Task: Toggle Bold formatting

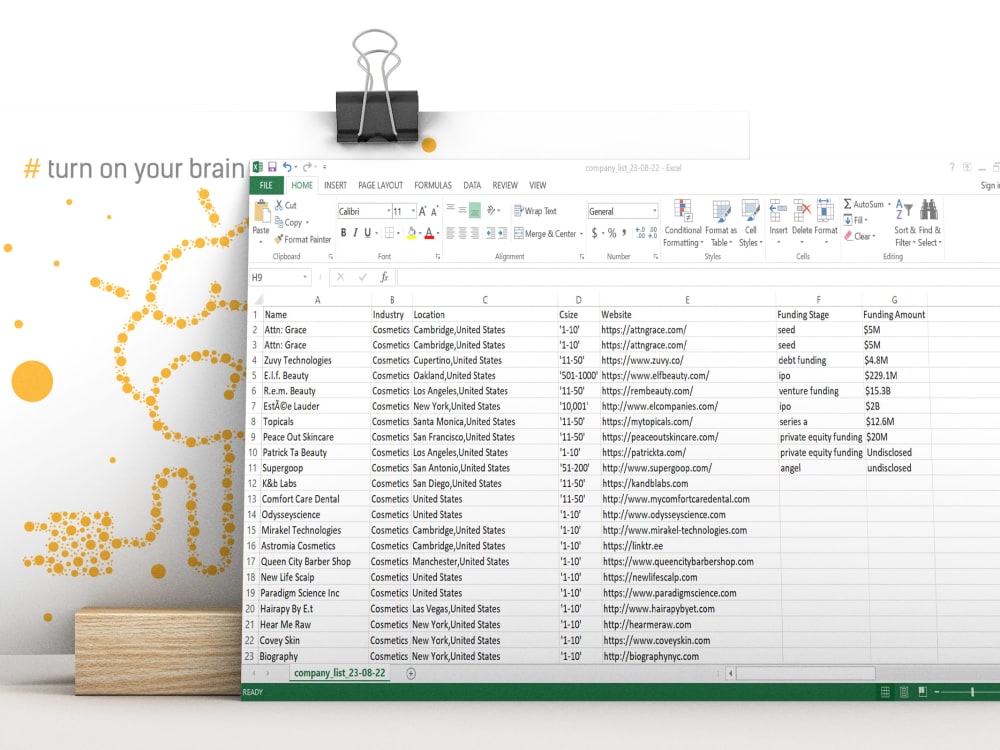Action: pos(343,233)
